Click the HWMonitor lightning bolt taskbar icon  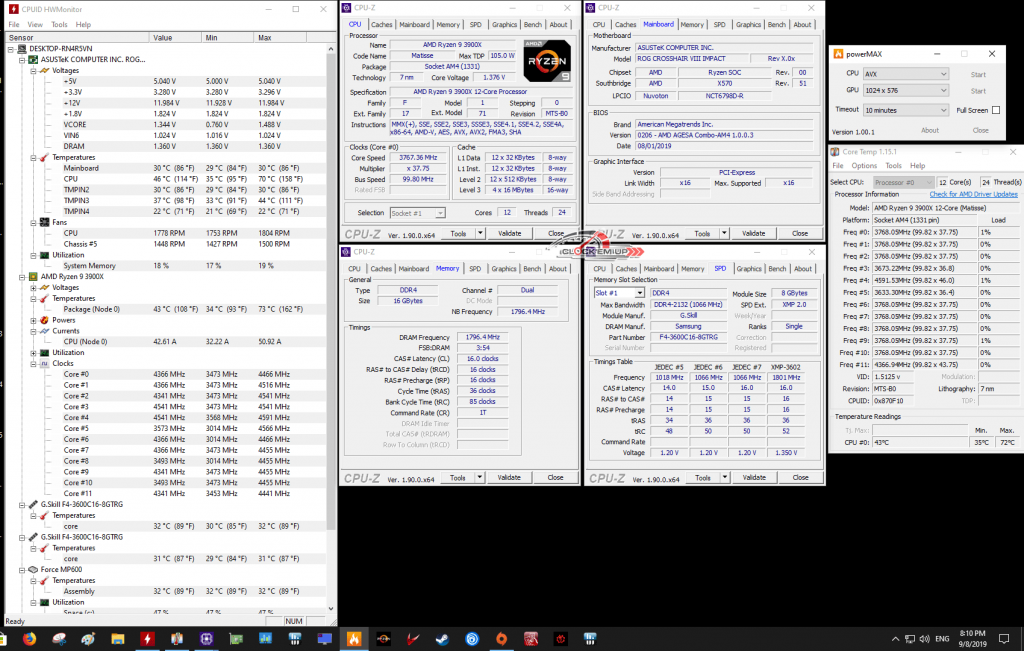pyautogui.click(x=147, y=638)
